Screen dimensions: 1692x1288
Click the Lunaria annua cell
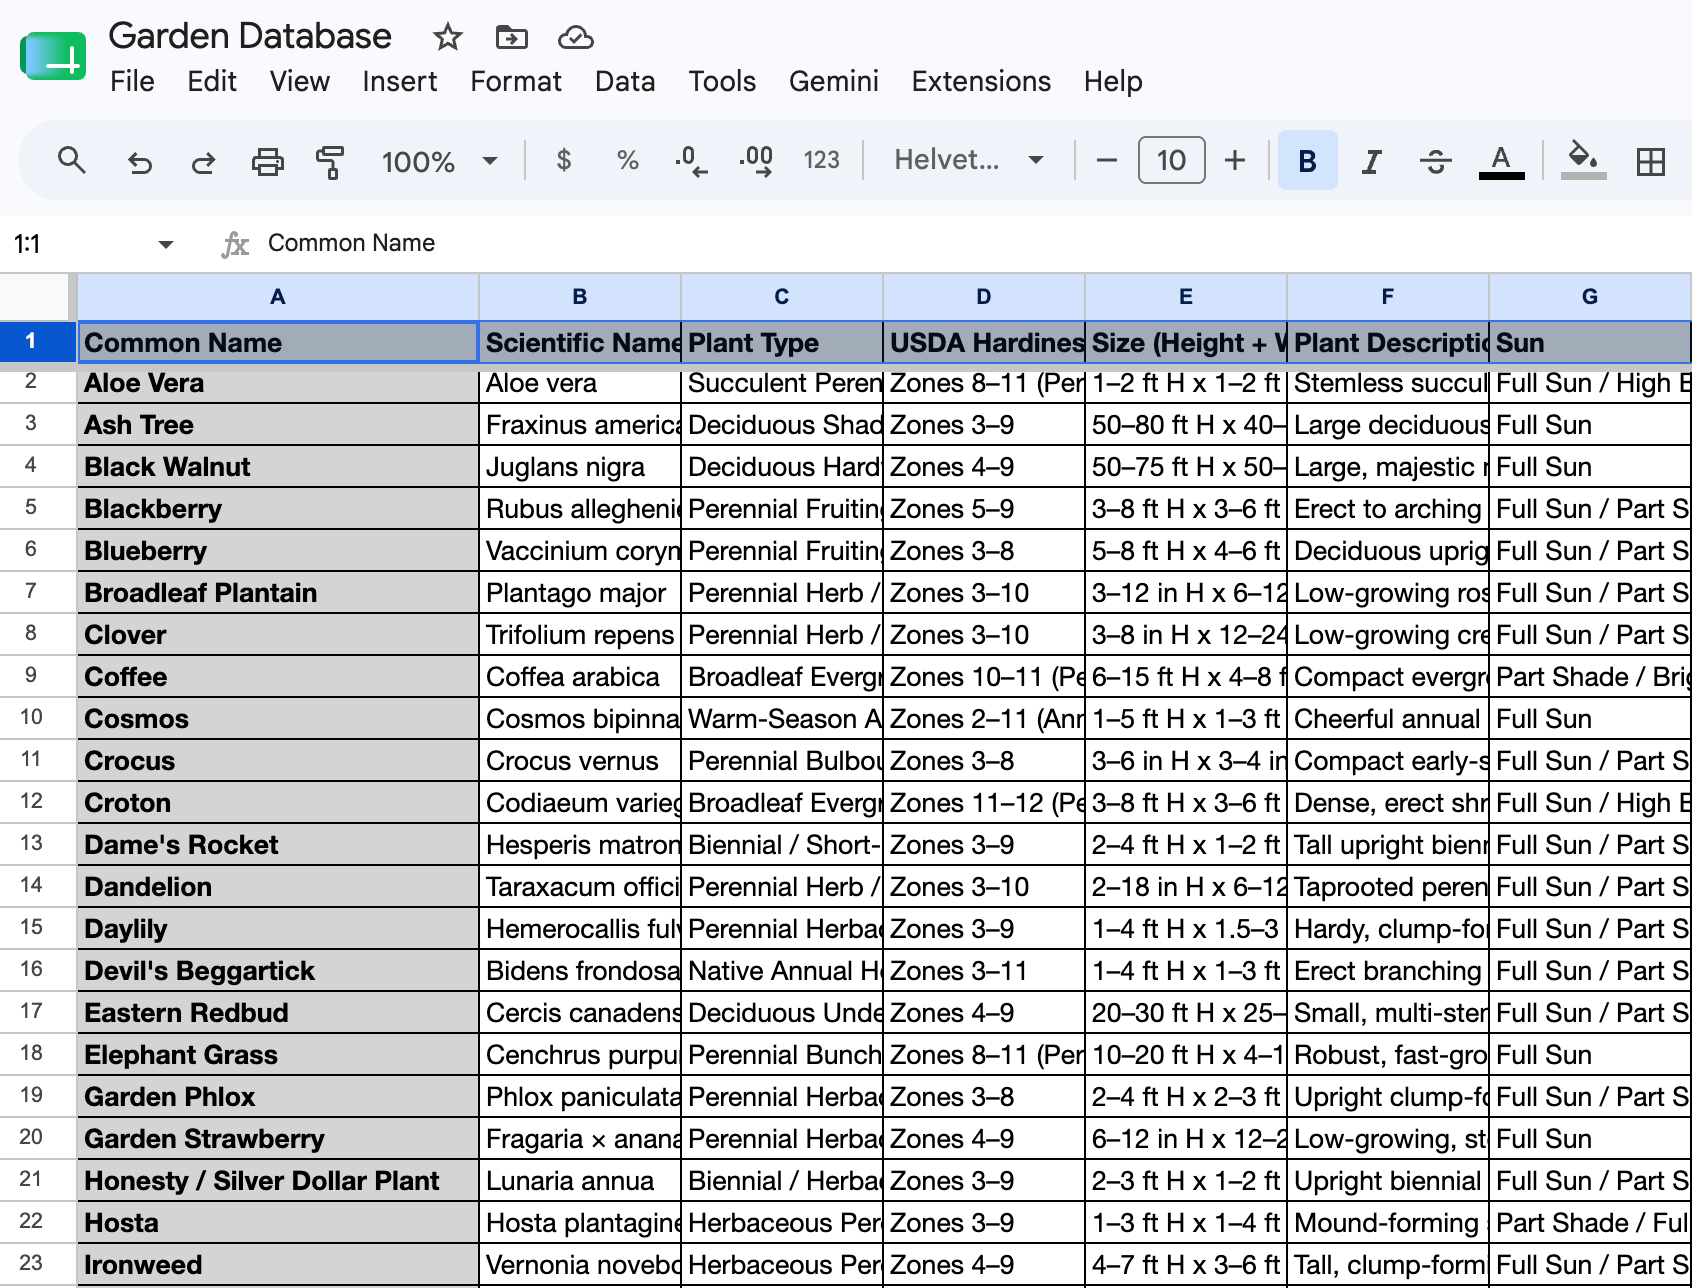click(x=580, y=1181)
